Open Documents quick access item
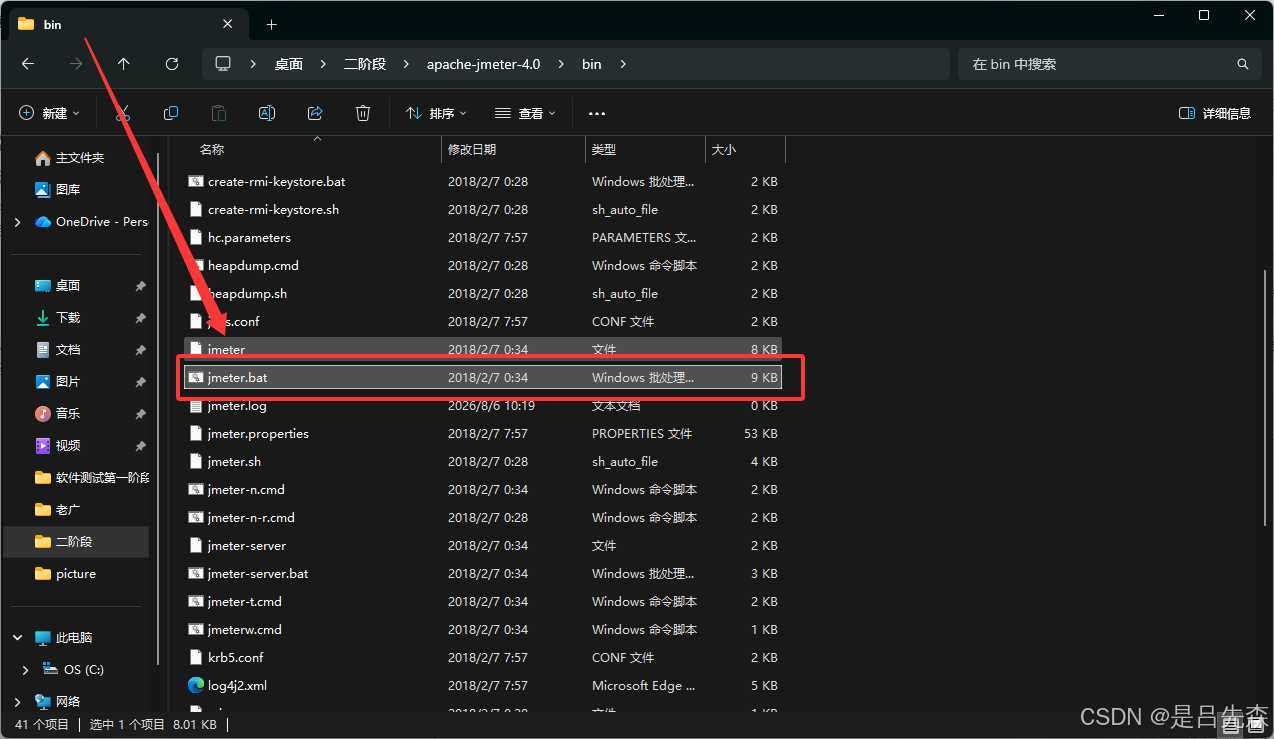1274x739 pixels. click(x=78, y=350)
